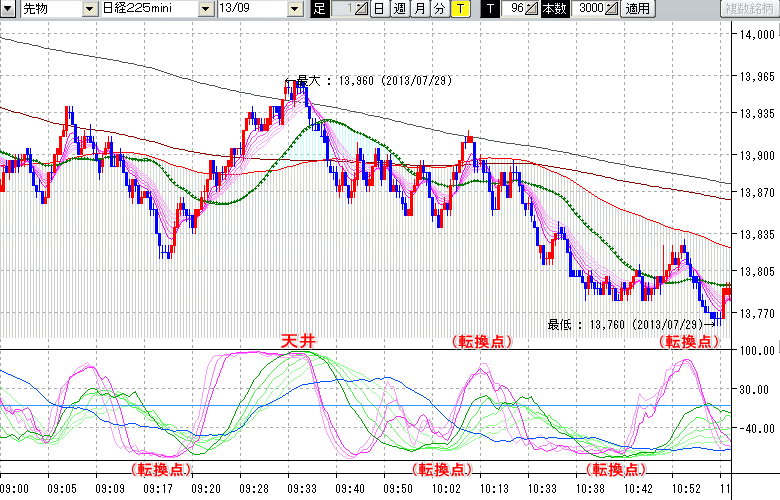Click the spinner next to value 3000

612,9
